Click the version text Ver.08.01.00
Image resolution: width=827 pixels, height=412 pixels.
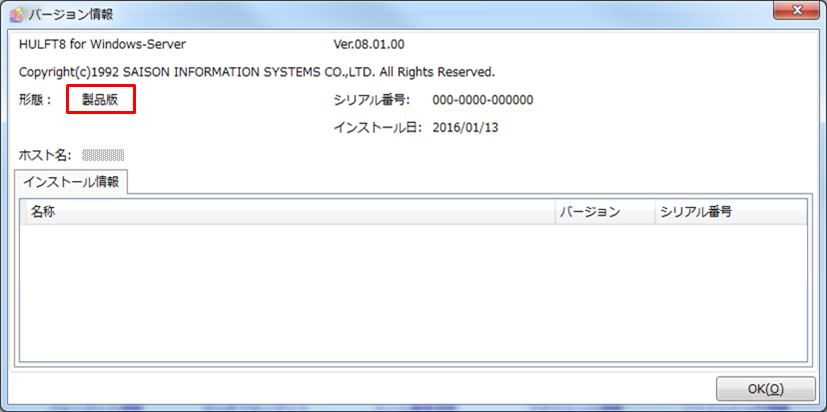coord(368,45)
